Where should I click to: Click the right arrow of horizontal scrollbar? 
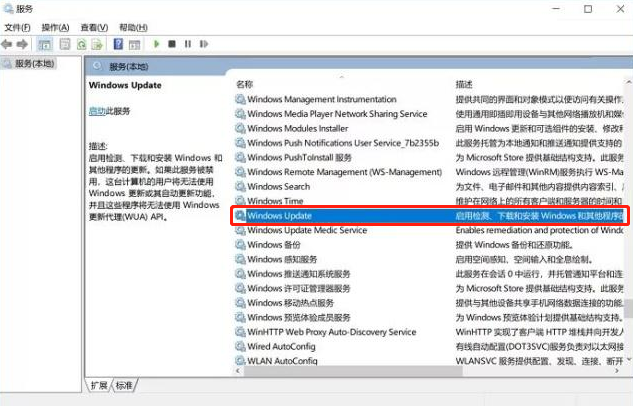click(x=616, y=370)
